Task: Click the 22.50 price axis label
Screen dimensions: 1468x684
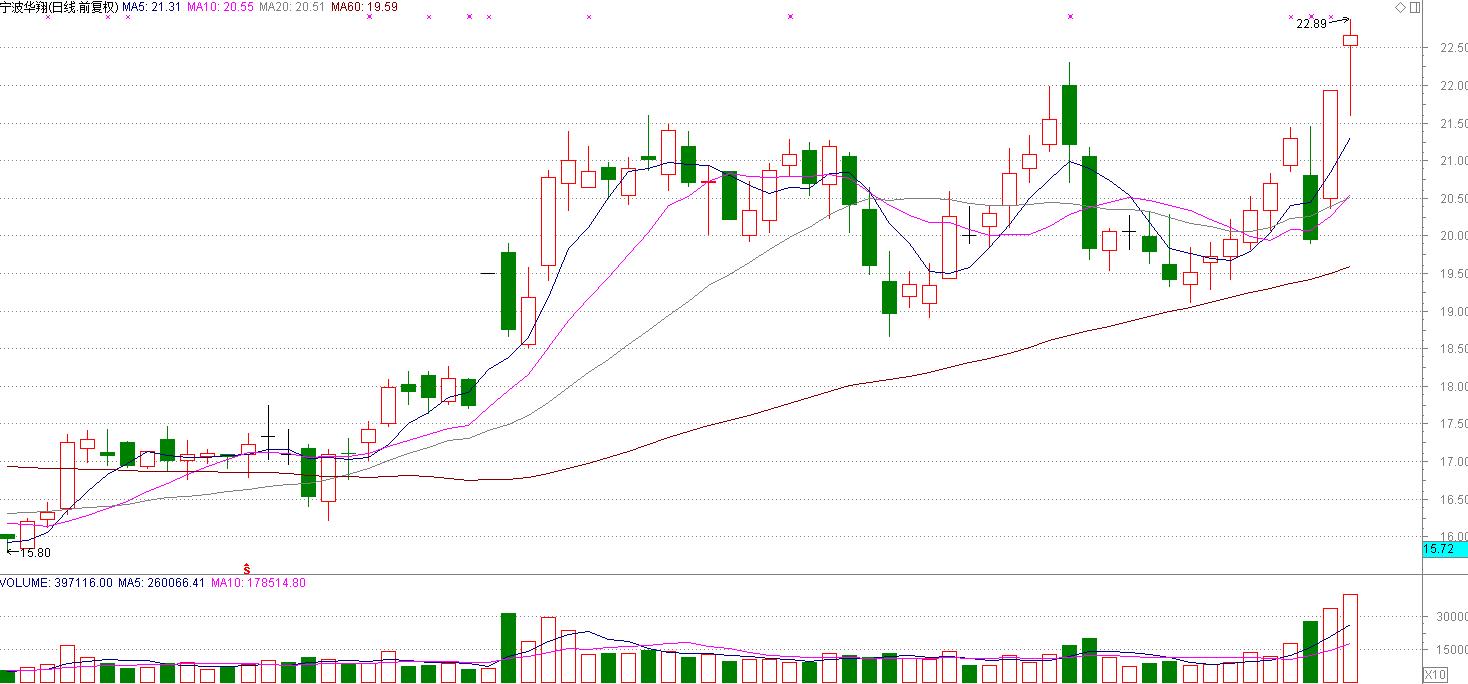Action: (1453, 48)
